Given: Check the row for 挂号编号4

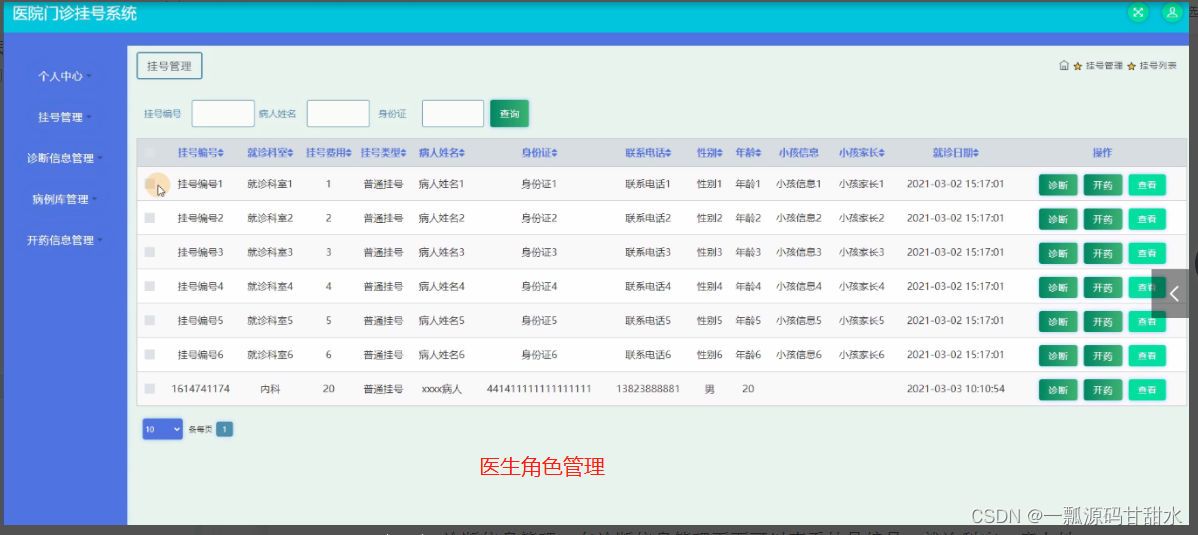Looking at the screenshot, I should pos(150,286).
